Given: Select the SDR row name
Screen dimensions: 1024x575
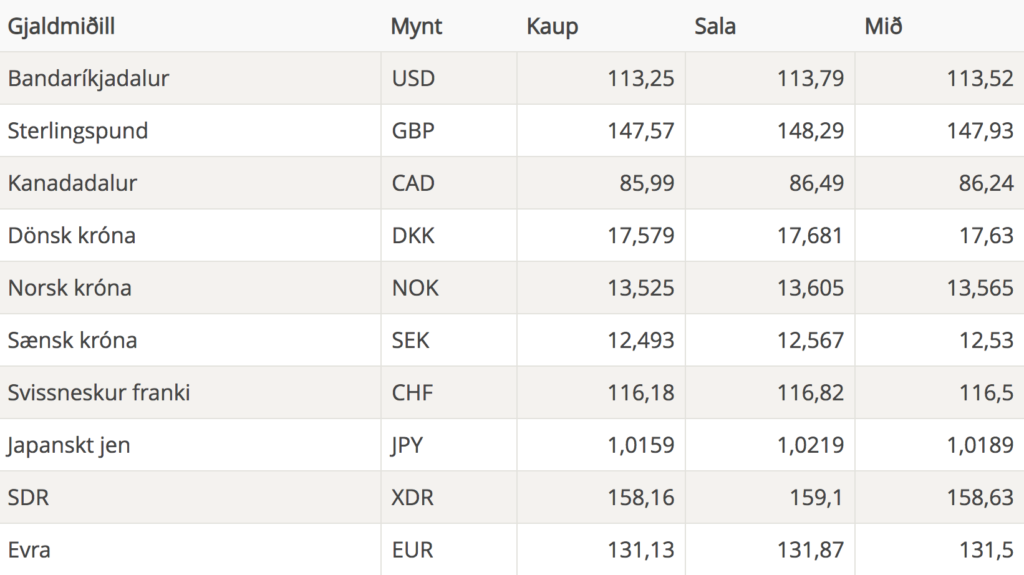Looking at the screenshot, I should pos(28,497).
